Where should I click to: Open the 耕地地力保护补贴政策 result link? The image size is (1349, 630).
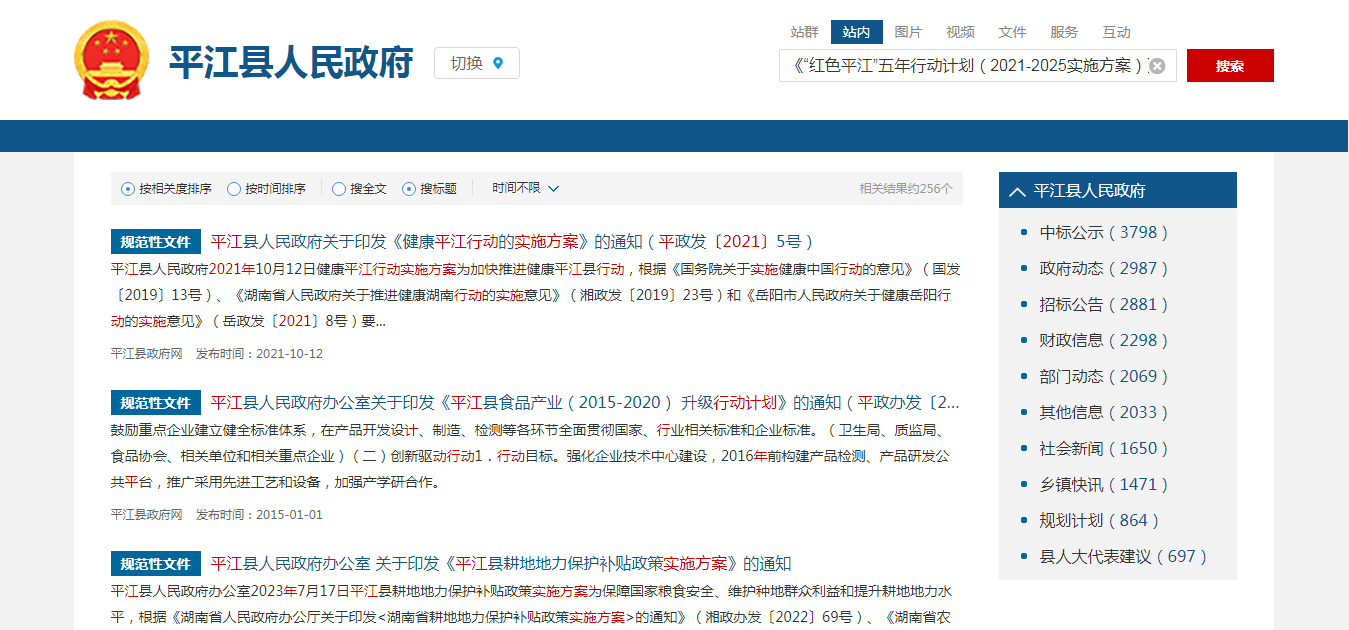tap(500, 563)
